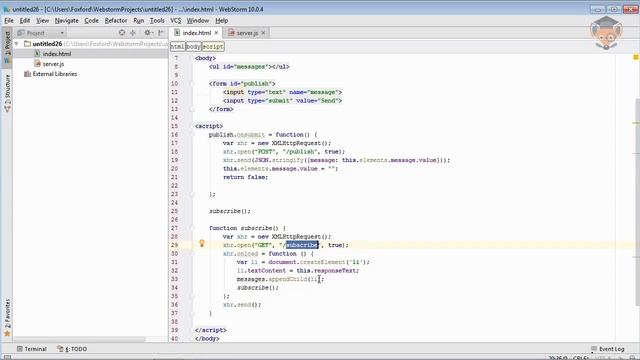Switch to the index.html editor tab

196,33
